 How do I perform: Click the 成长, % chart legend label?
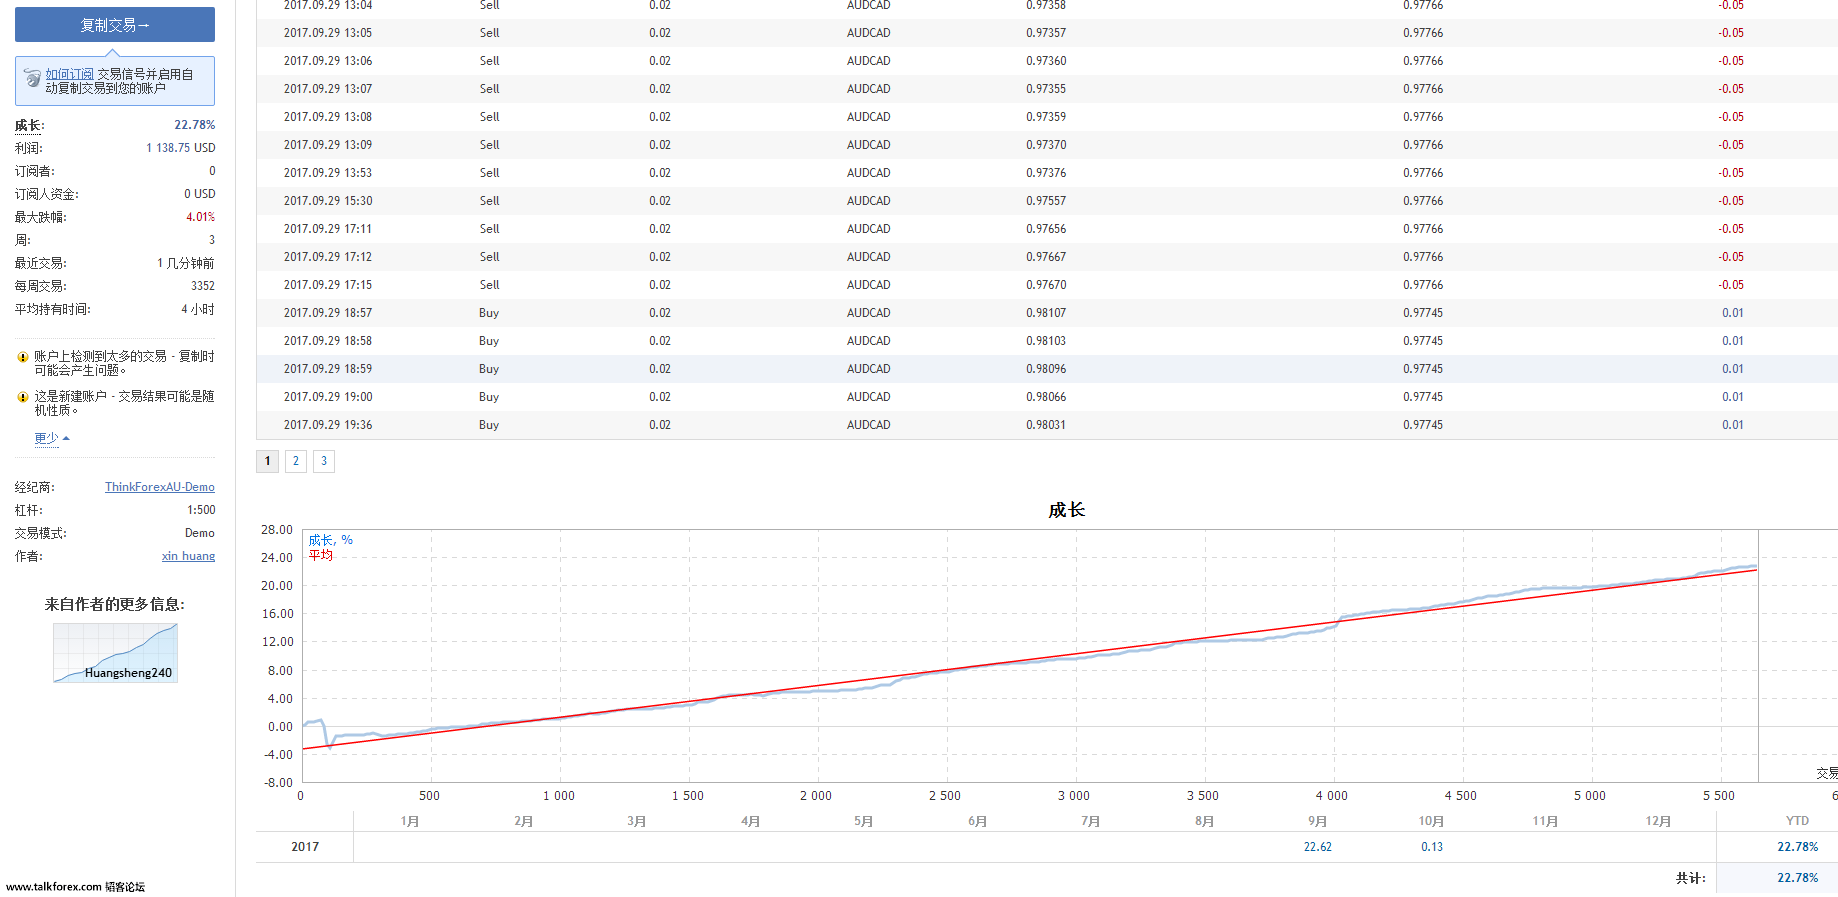[x=330, y=540]
